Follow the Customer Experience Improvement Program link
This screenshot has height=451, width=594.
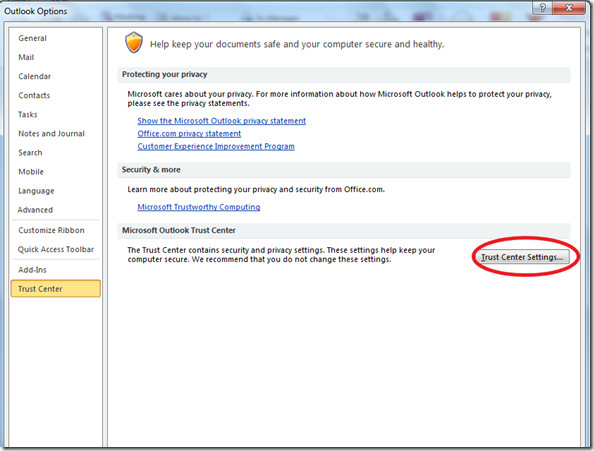pos(216,146)
